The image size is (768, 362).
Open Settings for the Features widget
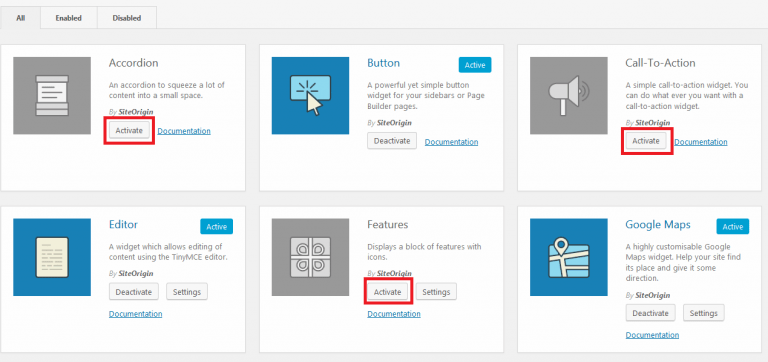click(x=436, y=292)
